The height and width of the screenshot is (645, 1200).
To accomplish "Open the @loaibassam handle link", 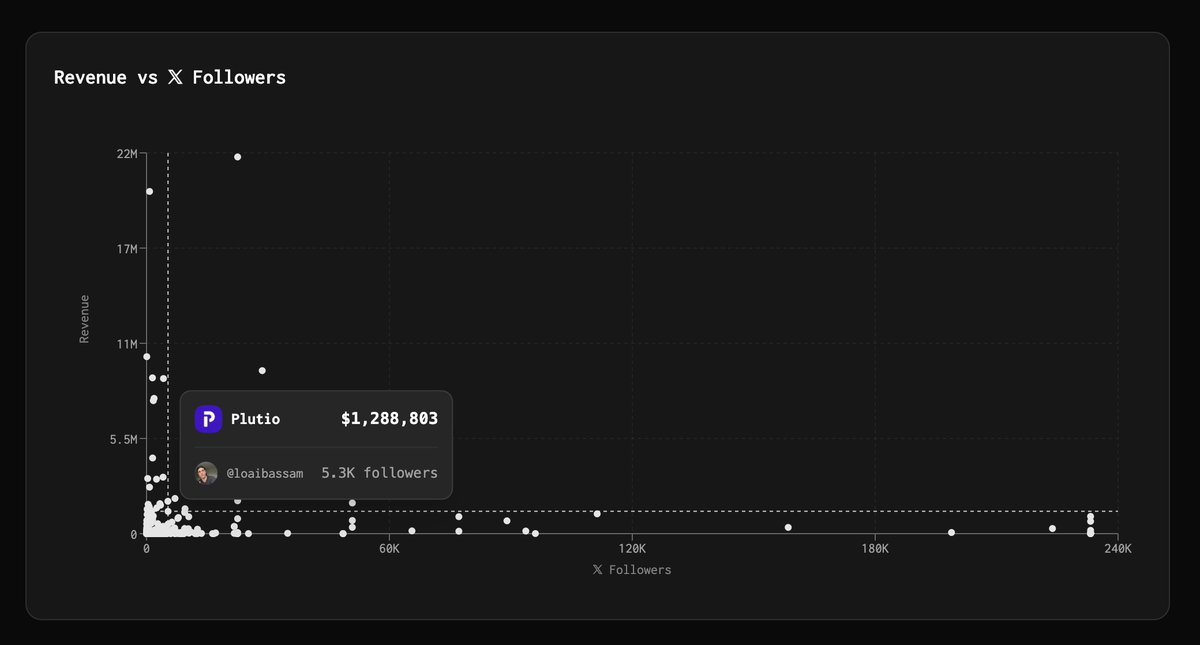I will (264, 473).
